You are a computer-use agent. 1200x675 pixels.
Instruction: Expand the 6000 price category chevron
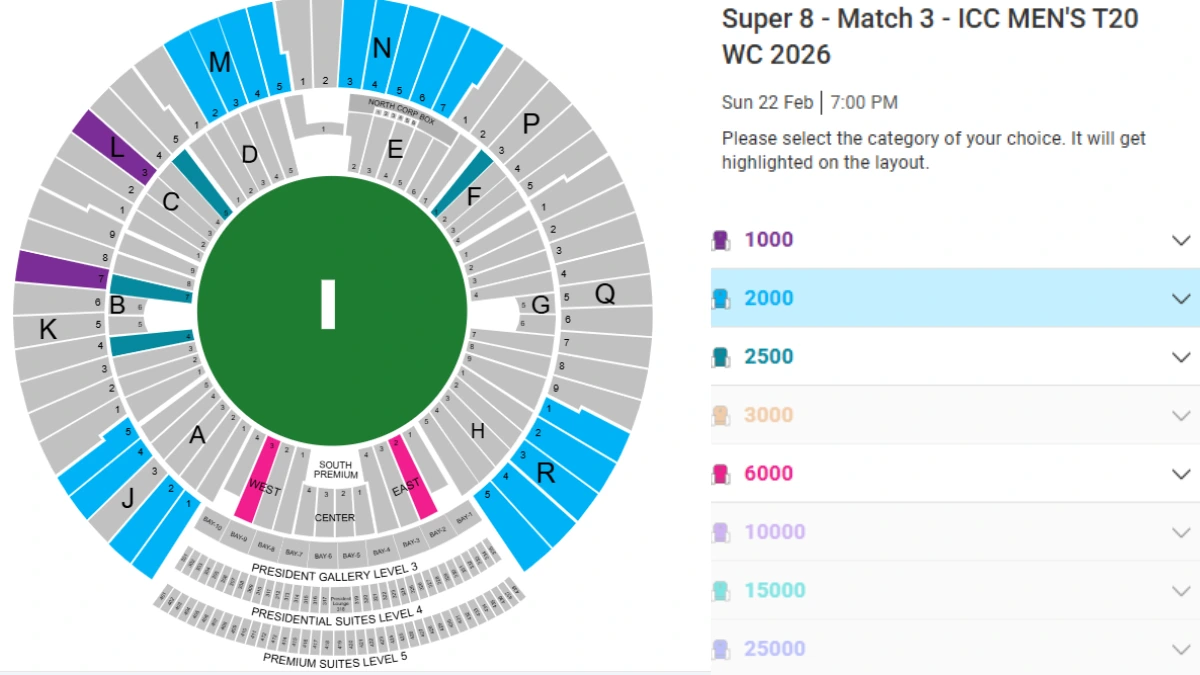click(x=1181, y=474)
